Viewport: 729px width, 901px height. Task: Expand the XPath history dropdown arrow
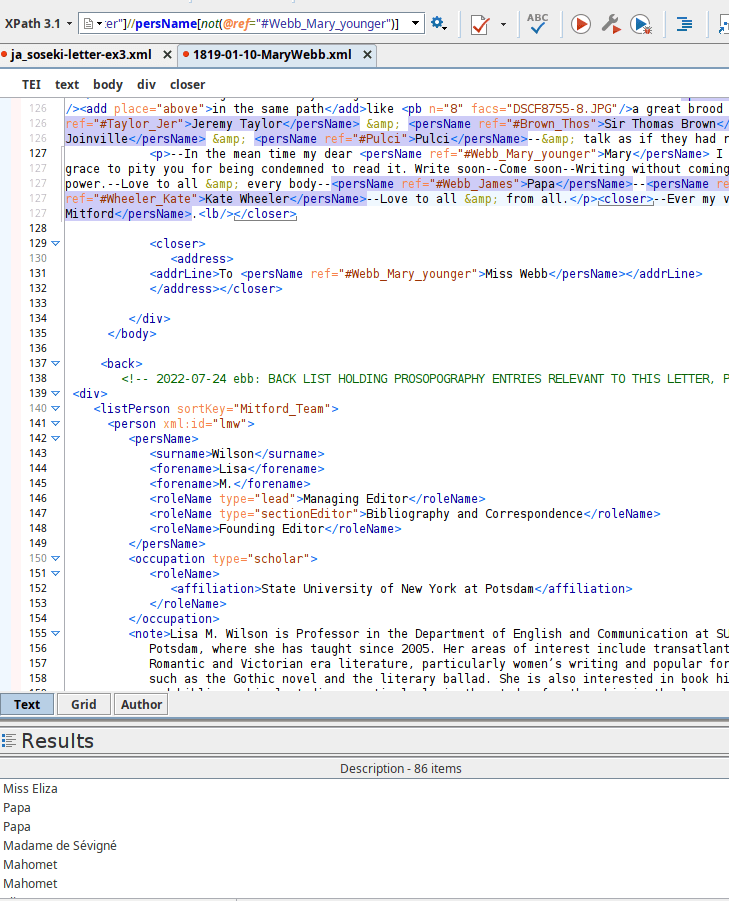click(415, 24)
